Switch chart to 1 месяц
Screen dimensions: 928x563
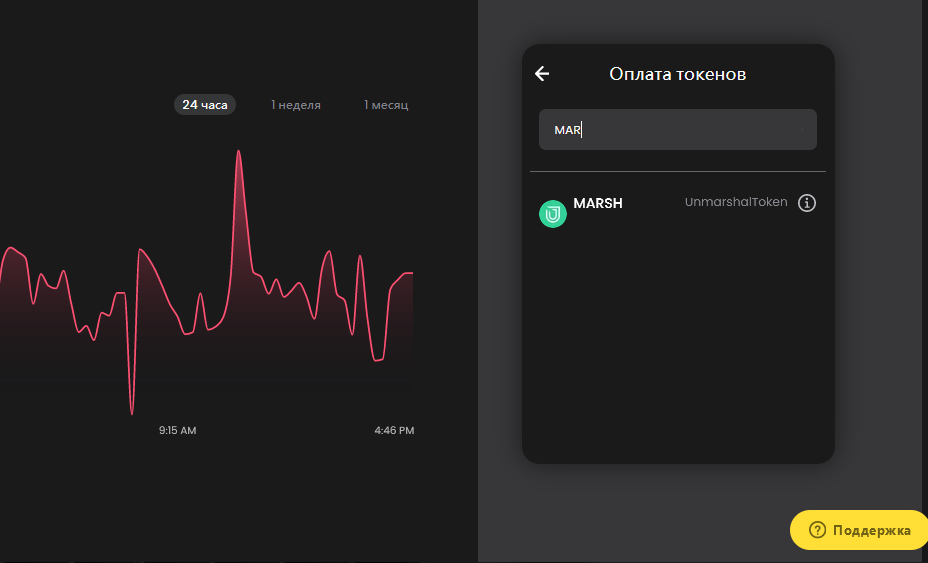[x=386, y=105]
